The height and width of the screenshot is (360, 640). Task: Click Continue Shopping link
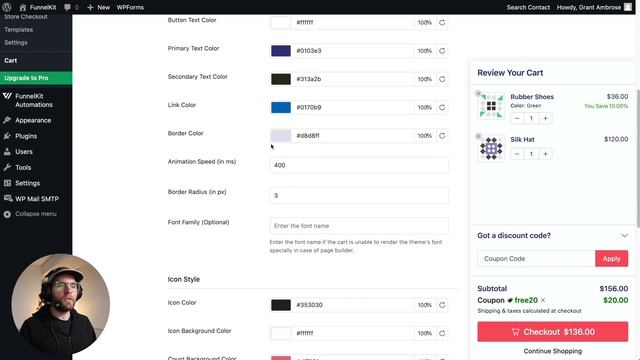click(x=553, y=351)
